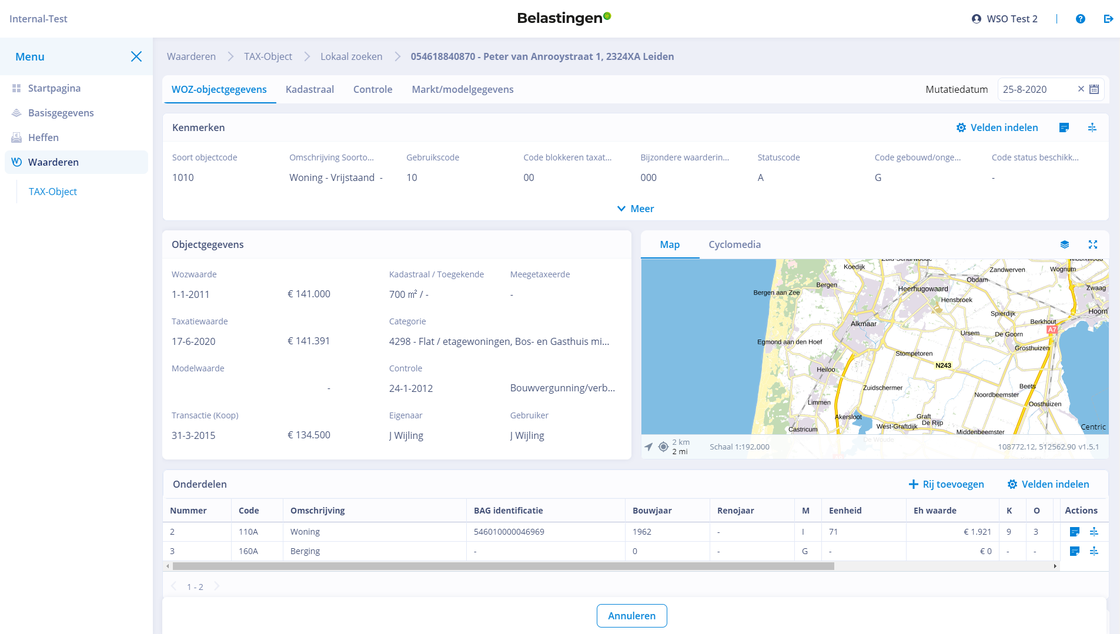Click the Kenmerken layout split icon
Image resolution: width=1120 pixels, height=634 pixels.
point(1091,128)
